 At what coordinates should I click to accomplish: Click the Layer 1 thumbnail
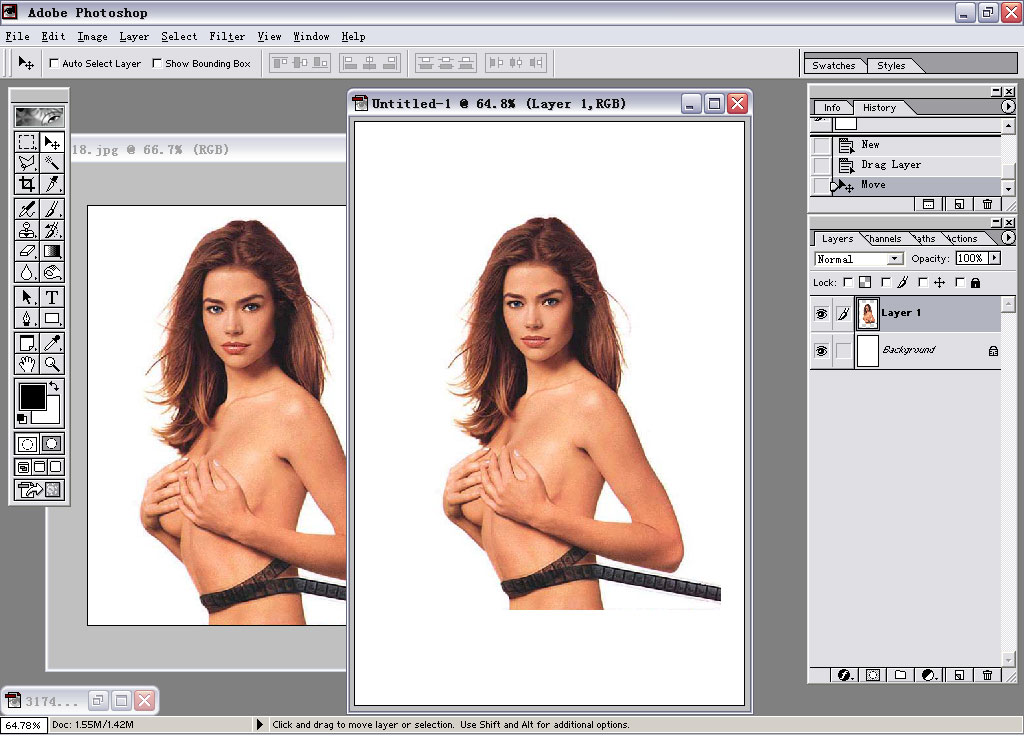click(x=867, y=313)
